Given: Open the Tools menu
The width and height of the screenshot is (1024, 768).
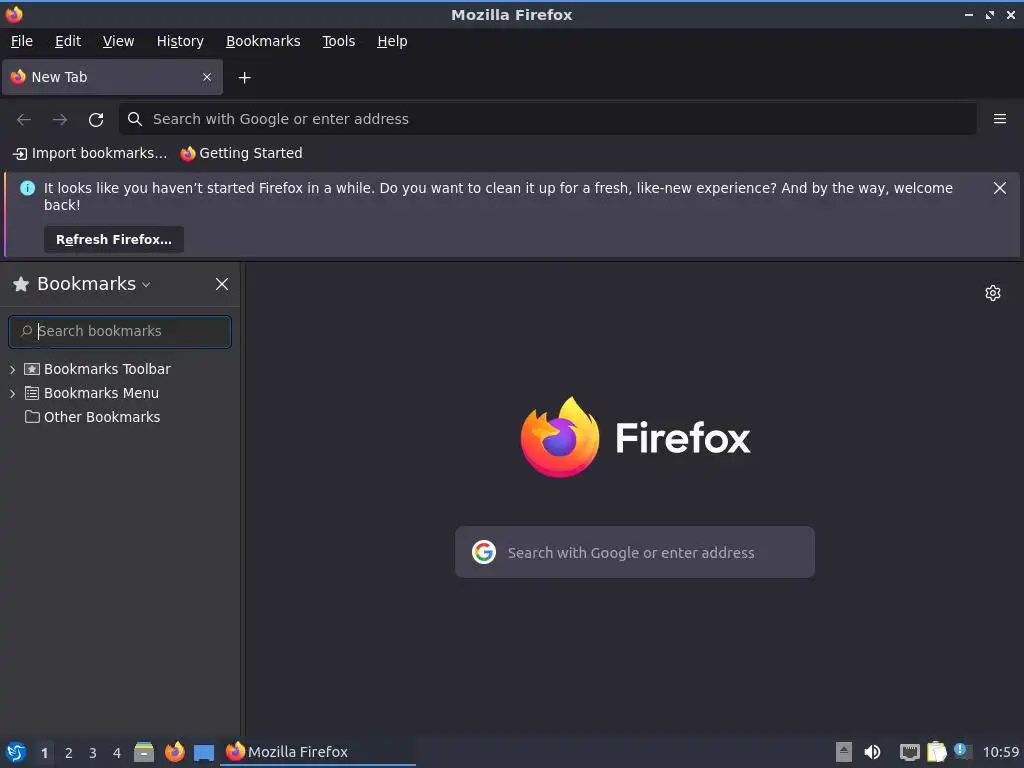Looking at the screenshot, I should pyautogui.click(x=338, y=41).
